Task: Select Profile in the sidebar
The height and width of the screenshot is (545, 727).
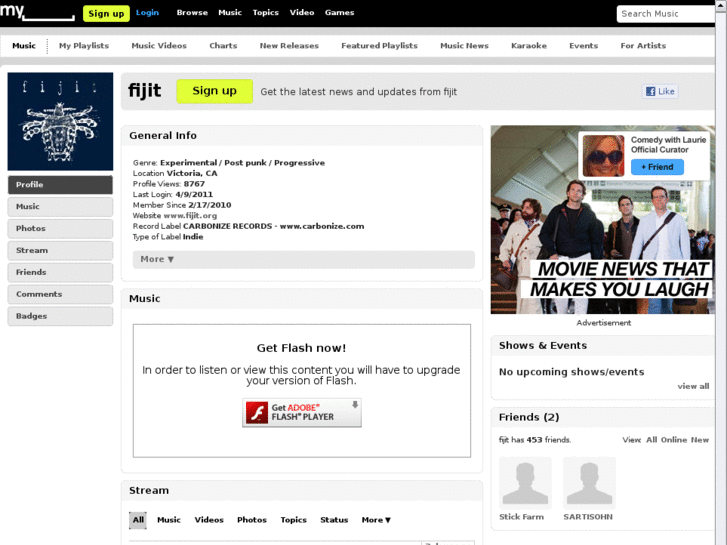Action: point(60,185)
